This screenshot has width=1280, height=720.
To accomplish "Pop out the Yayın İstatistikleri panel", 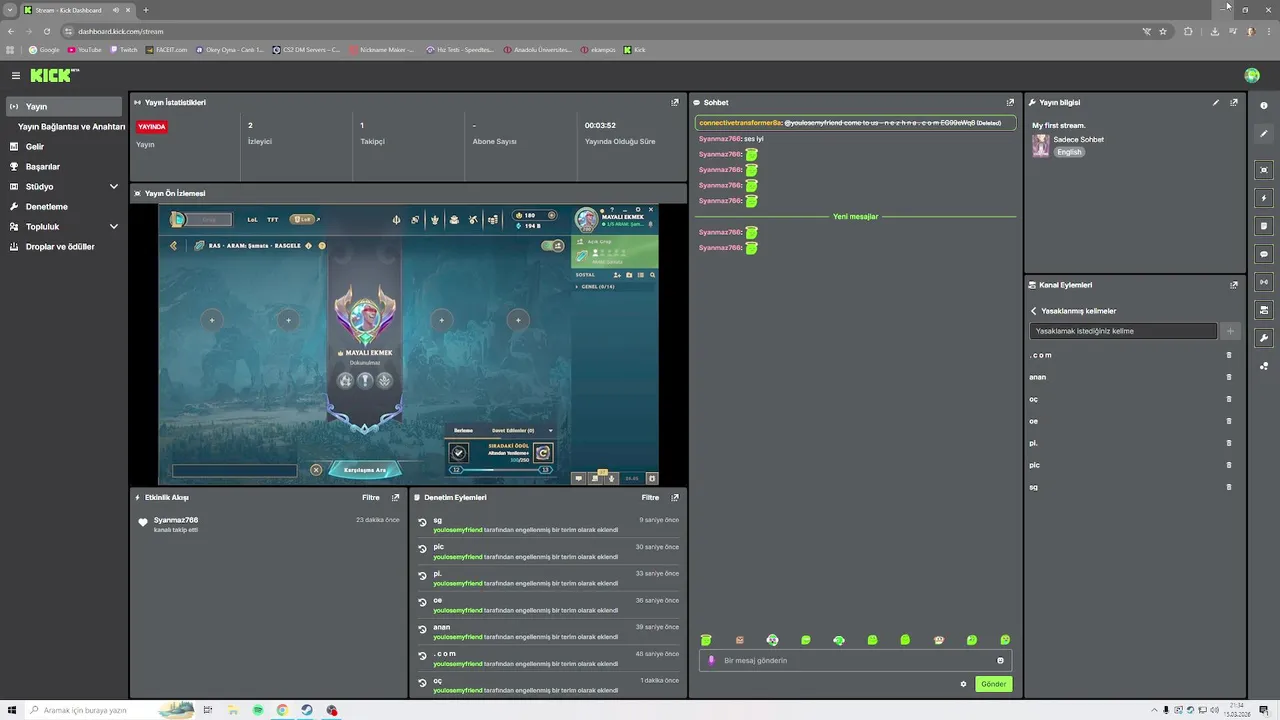I will [675, 102].
